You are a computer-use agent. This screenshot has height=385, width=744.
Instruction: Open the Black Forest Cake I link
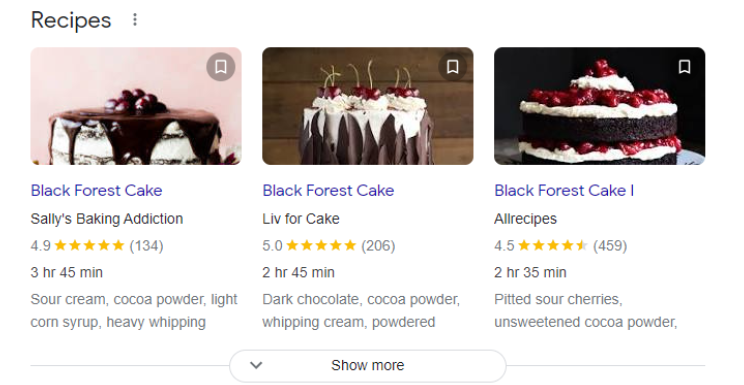click(x=564, y=191)
